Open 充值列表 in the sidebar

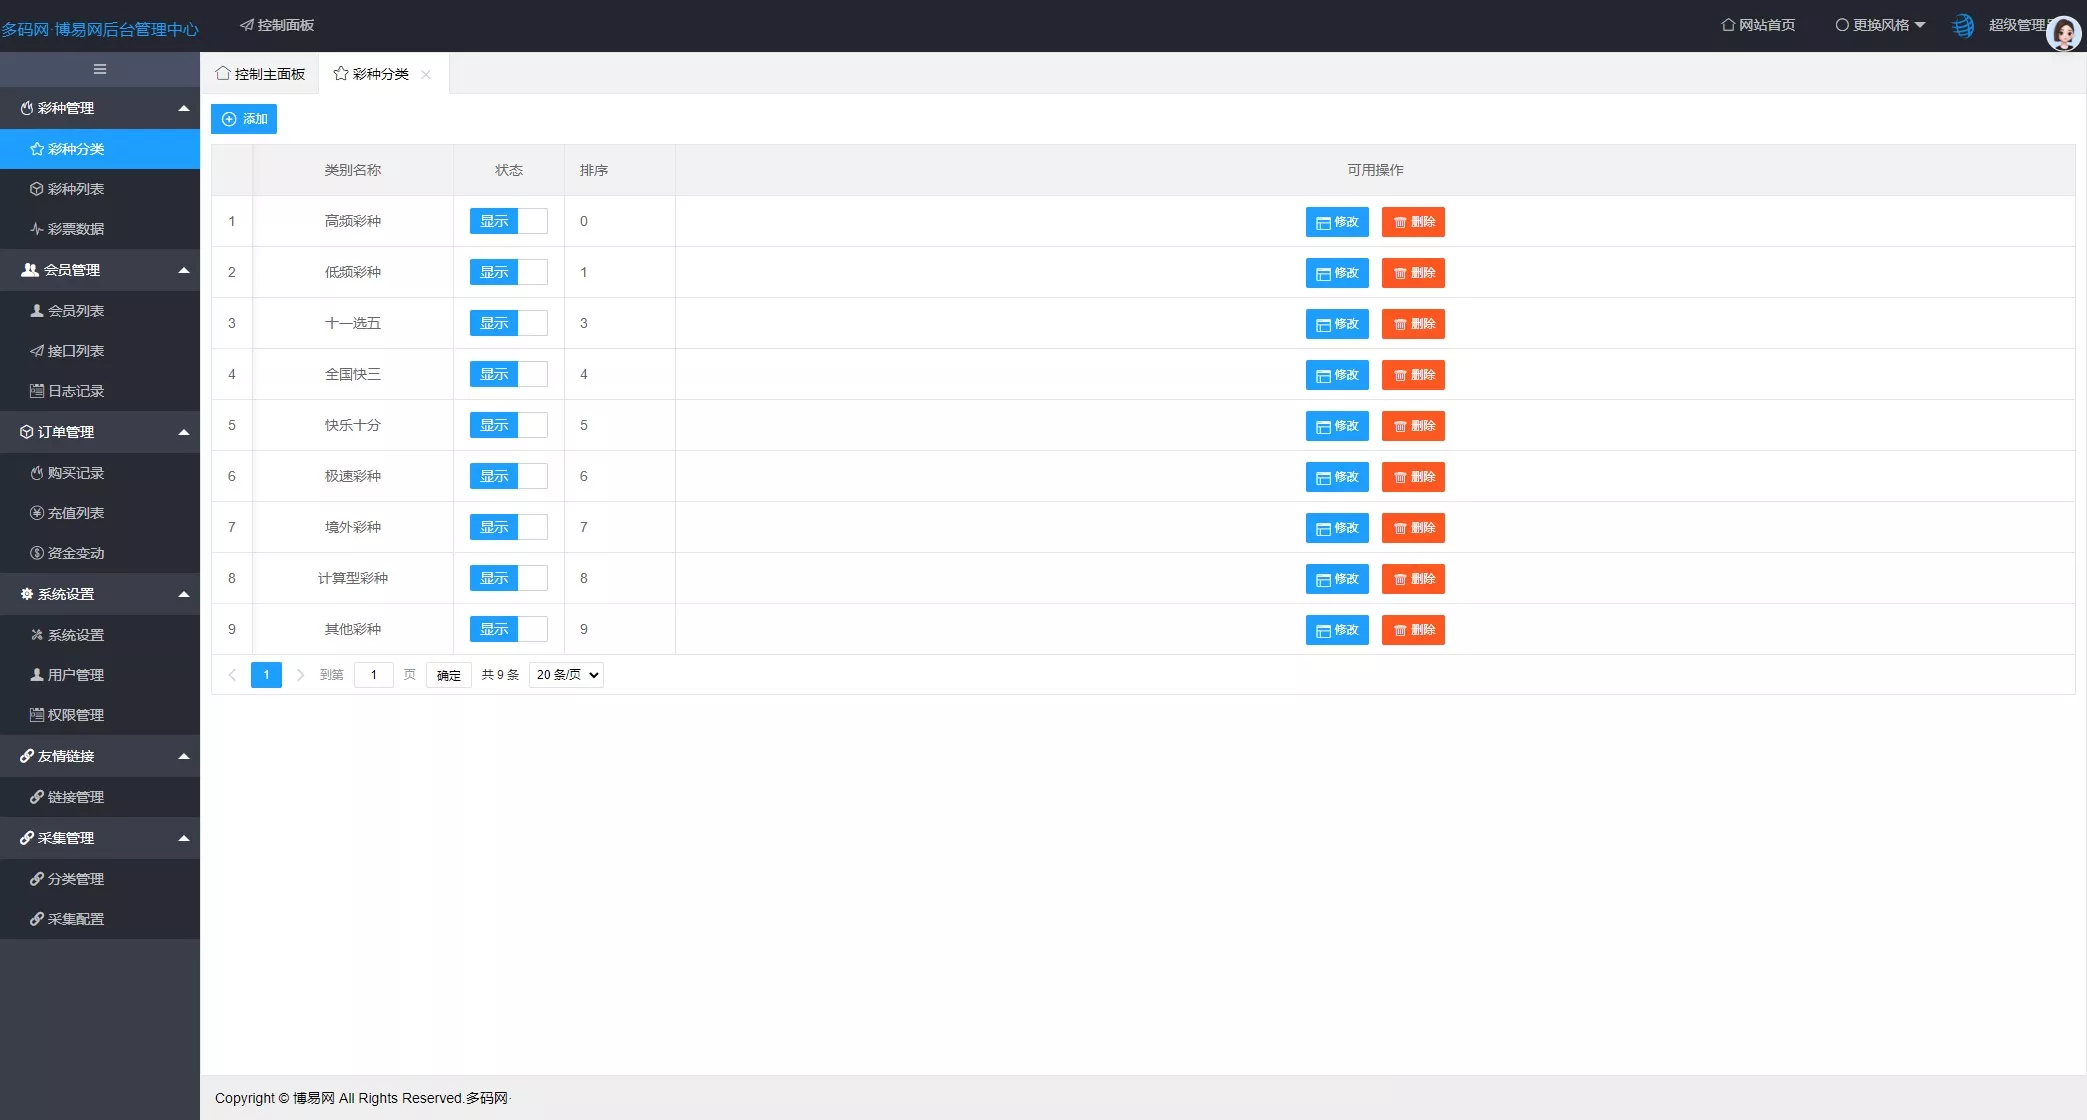[75, 513]
